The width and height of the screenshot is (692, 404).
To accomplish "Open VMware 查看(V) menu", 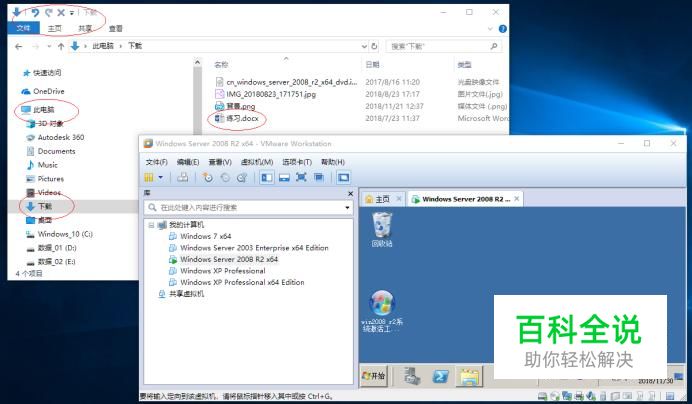I will (220, 162).
